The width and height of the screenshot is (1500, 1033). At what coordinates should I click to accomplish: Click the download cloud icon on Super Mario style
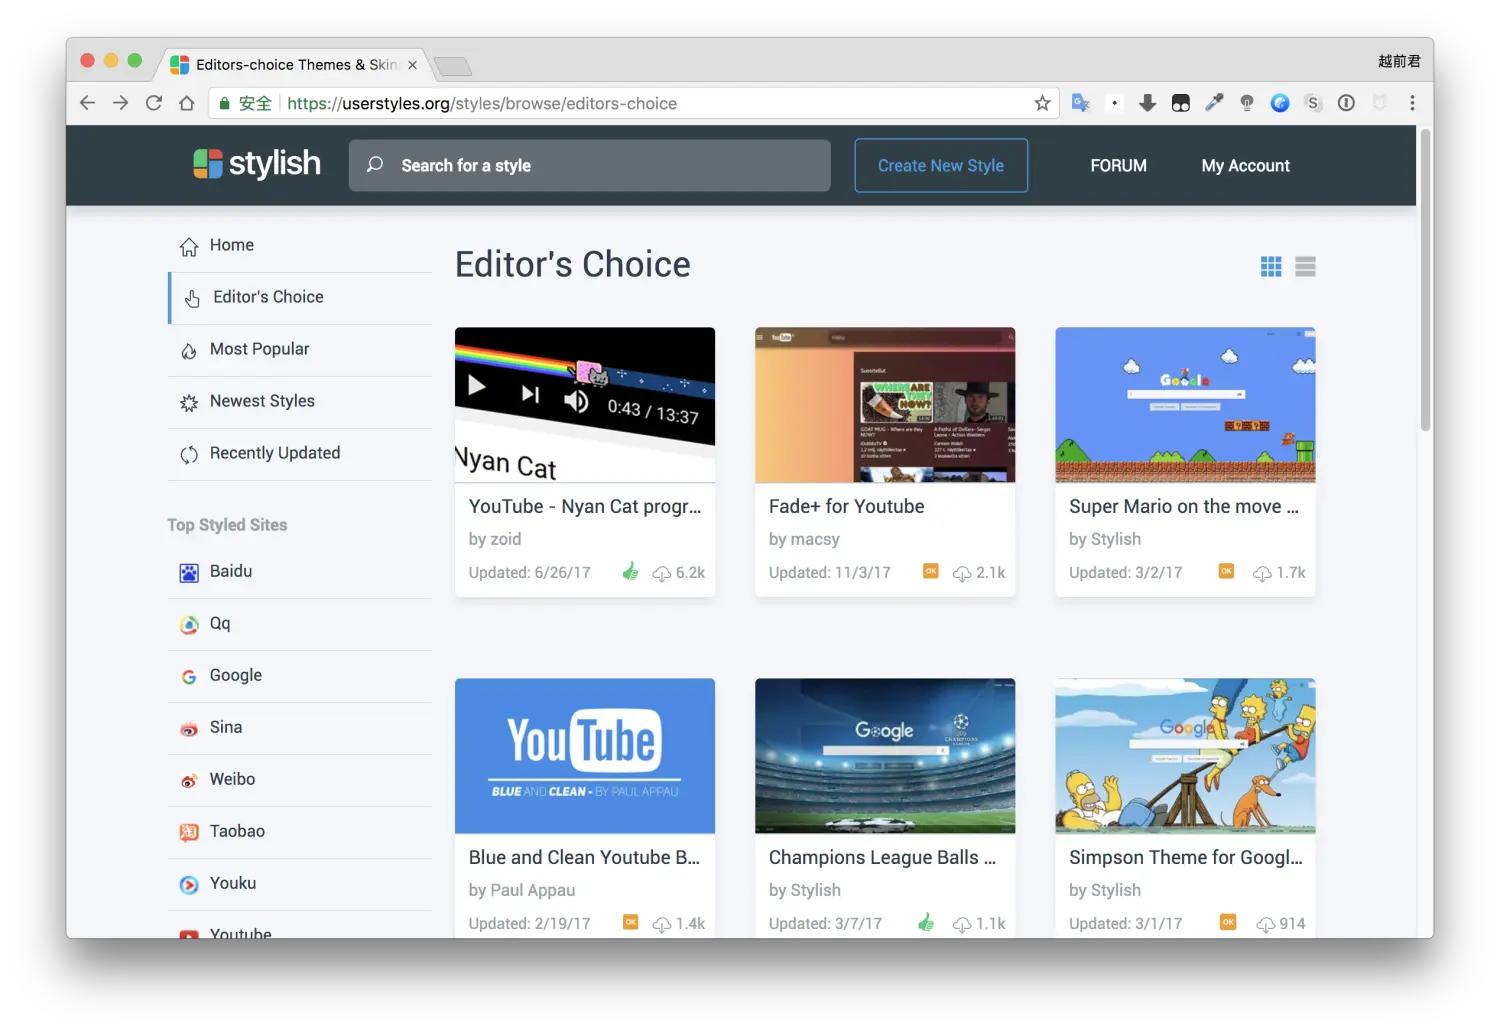point(1262,573)
